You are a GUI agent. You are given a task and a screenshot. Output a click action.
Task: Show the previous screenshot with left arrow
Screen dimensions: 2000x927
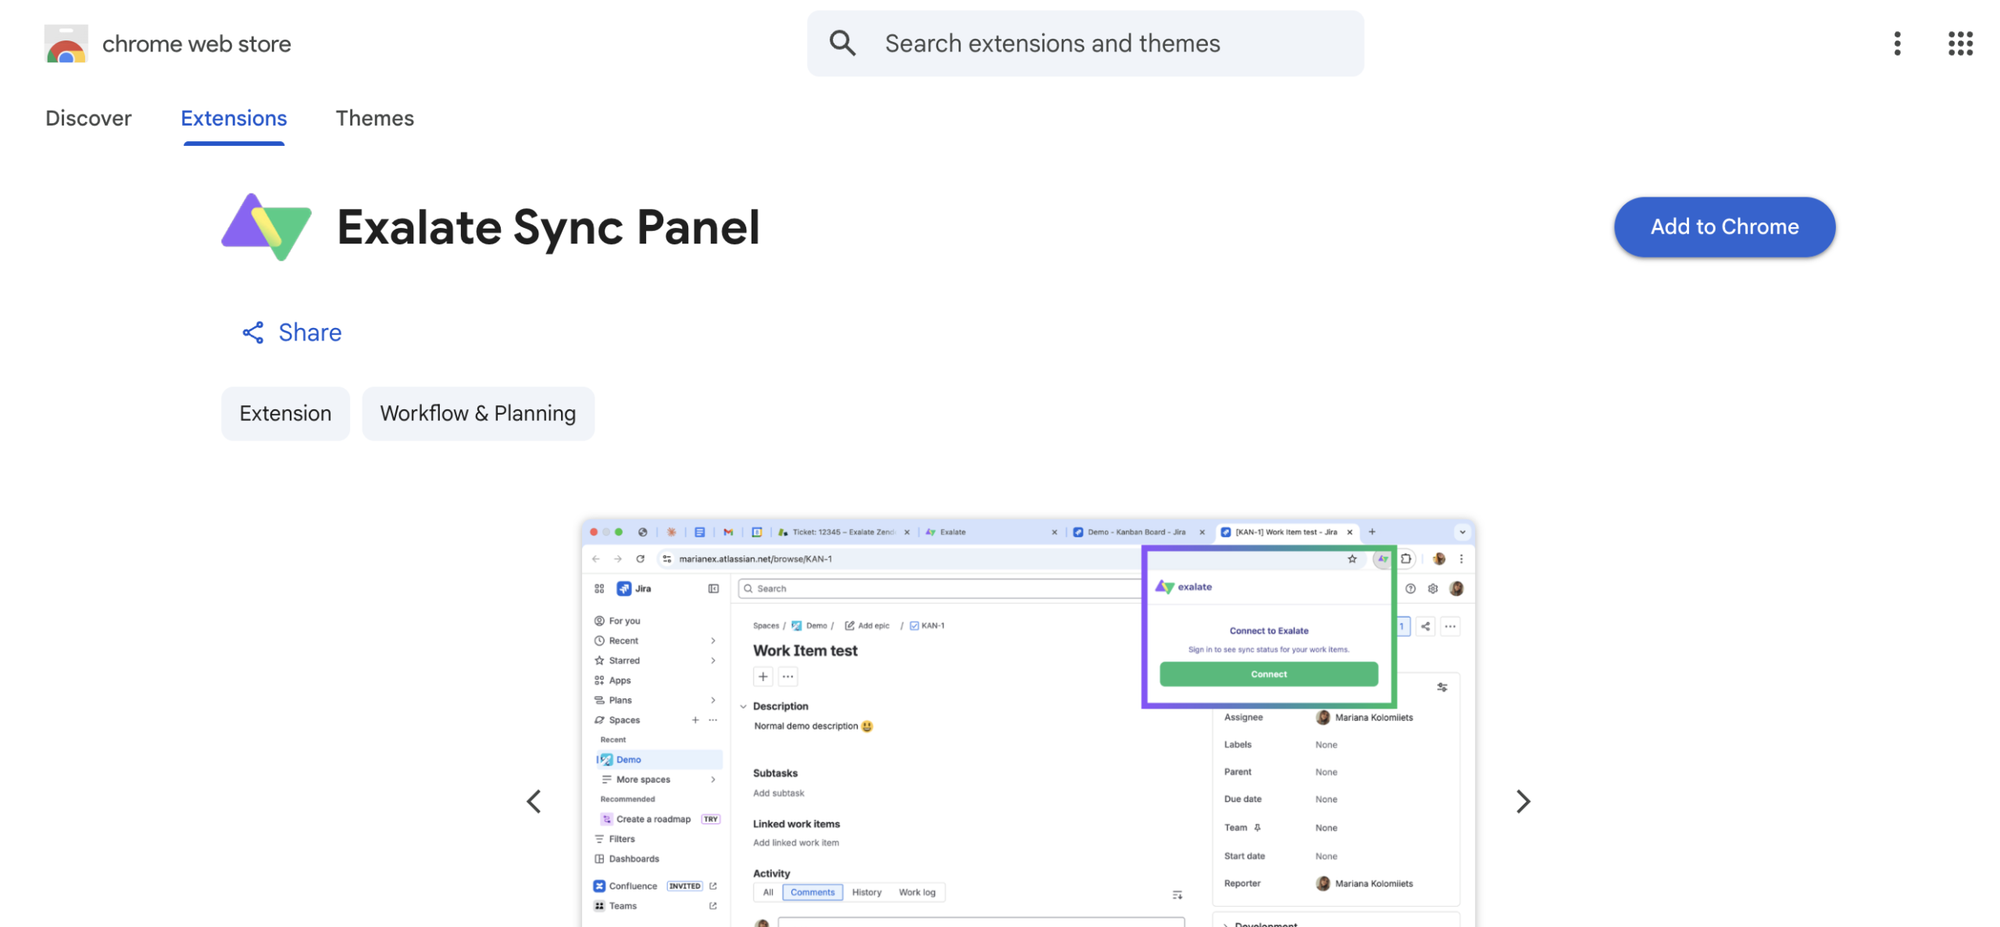pyautogui.click(x=534, y=801)
